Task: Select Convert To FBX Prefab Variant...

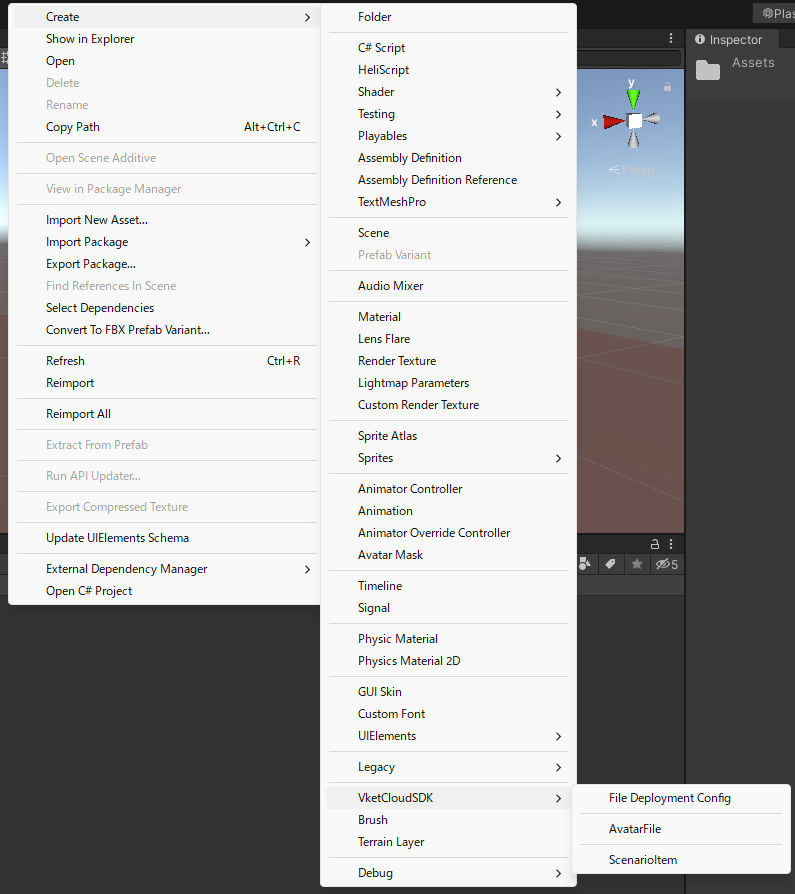Action: click(x=166, y=330)
